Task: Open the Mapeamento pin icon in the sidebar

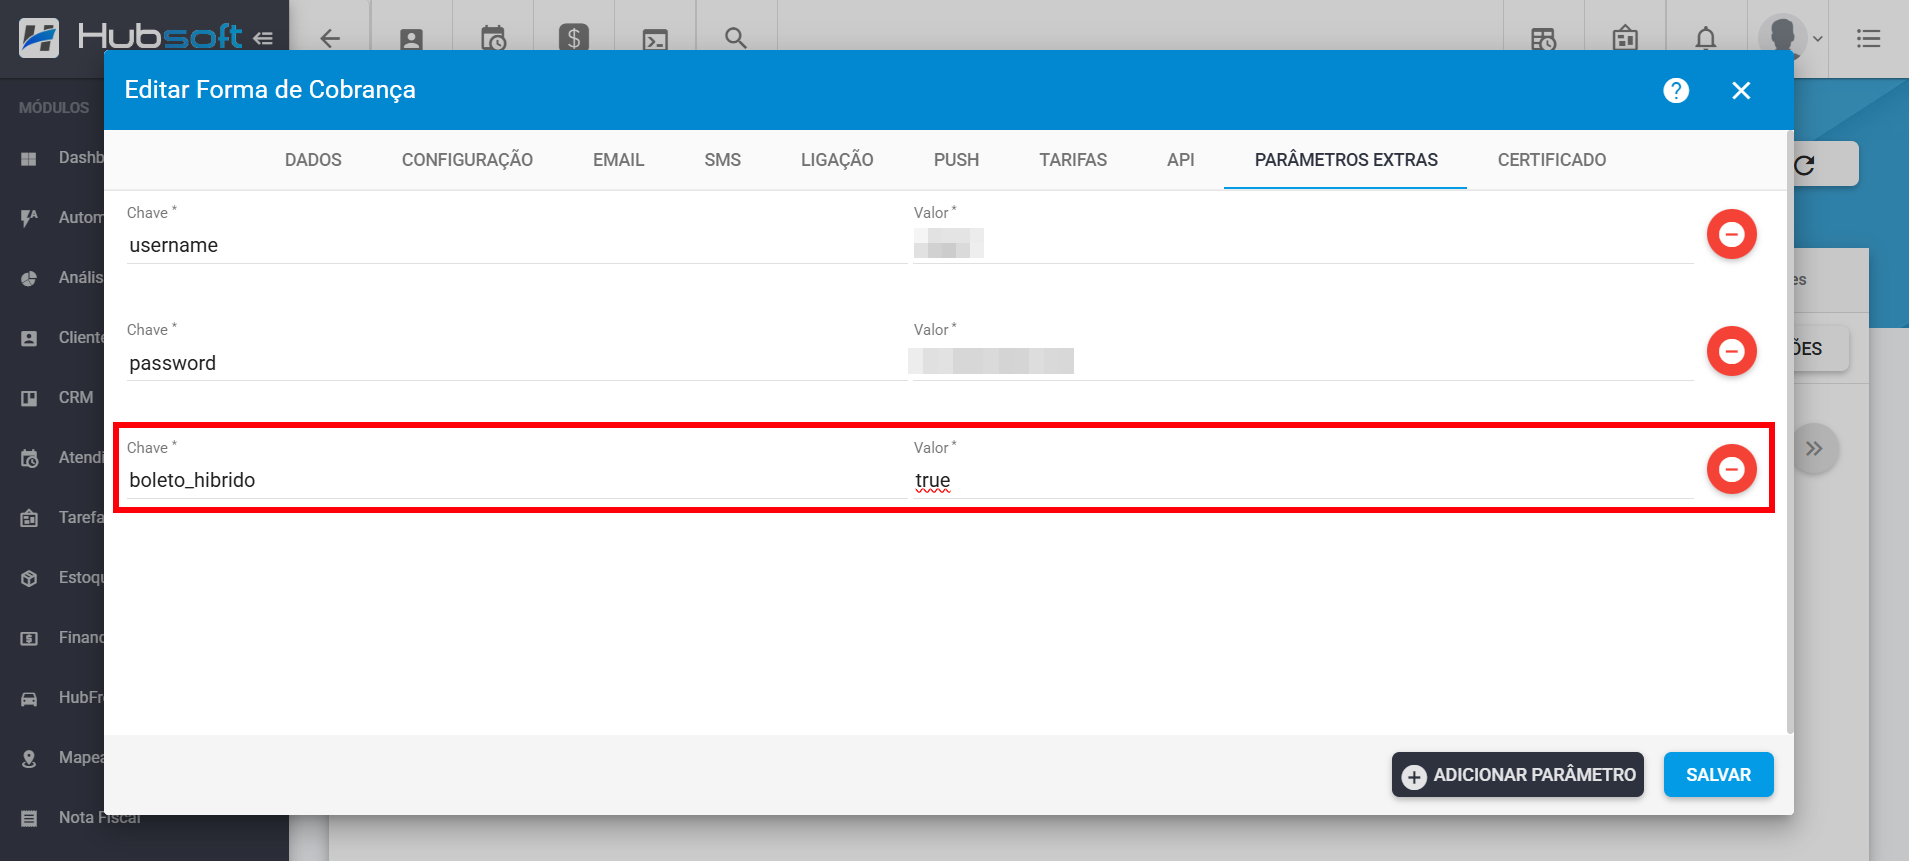Action: tap(29, 758)
